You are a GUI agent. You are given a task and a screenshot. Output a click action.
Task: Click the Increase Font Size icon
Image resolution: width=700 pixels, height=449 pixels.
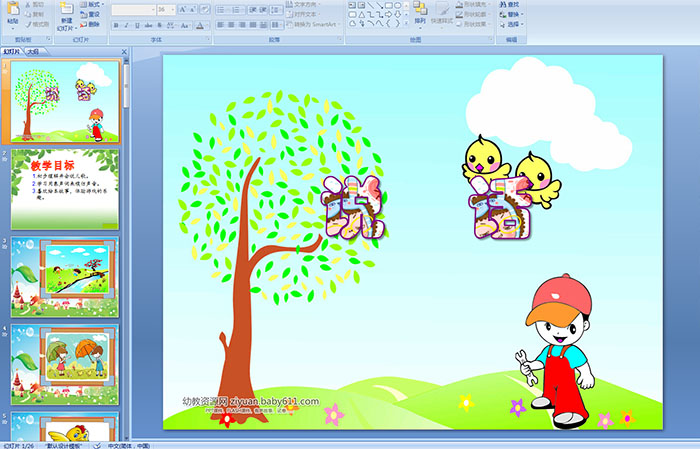click(x=183, y=9)
